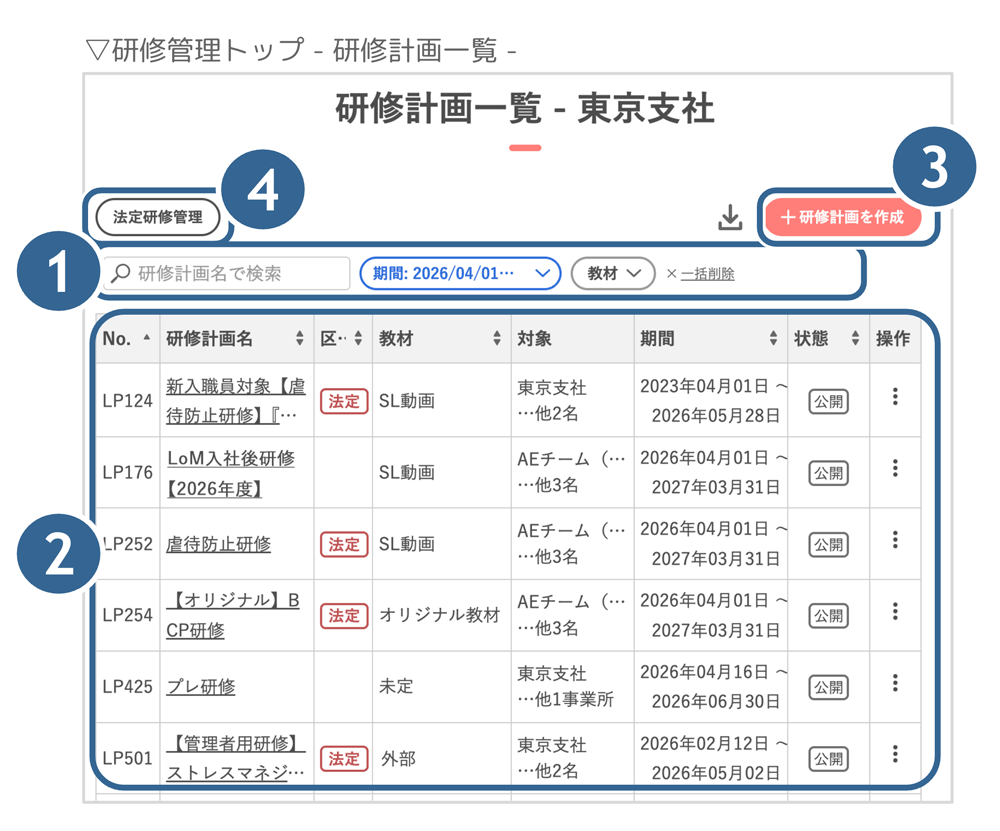Click the ＋研修計画を作成 button
The height and width of the screenshot is (831, 1000).
click(x=842, y=217)
